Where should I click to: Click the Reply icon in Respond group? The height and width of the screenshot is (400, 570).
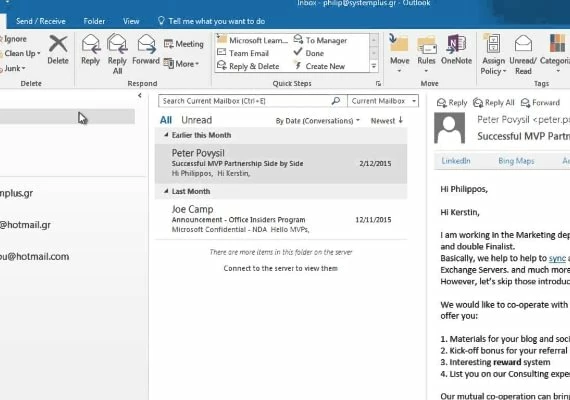click(91, 44)
